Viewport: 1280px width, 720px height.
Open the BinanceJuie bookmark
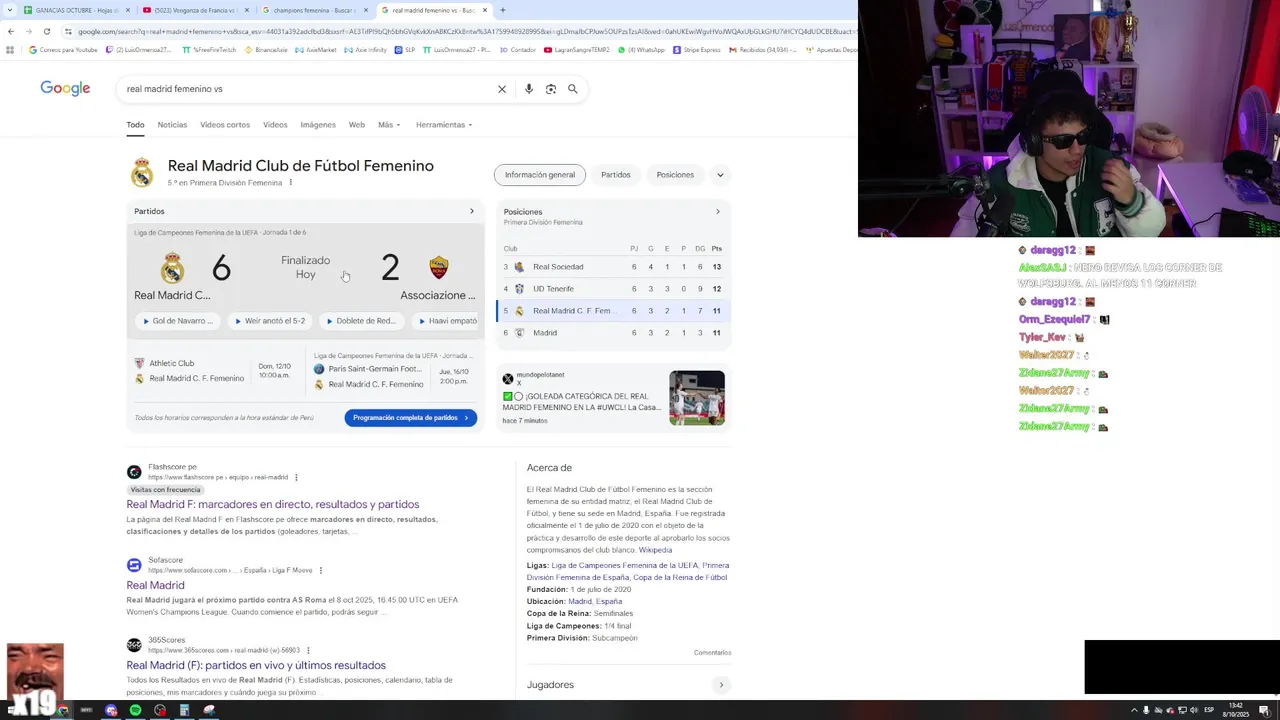point(266,50)
